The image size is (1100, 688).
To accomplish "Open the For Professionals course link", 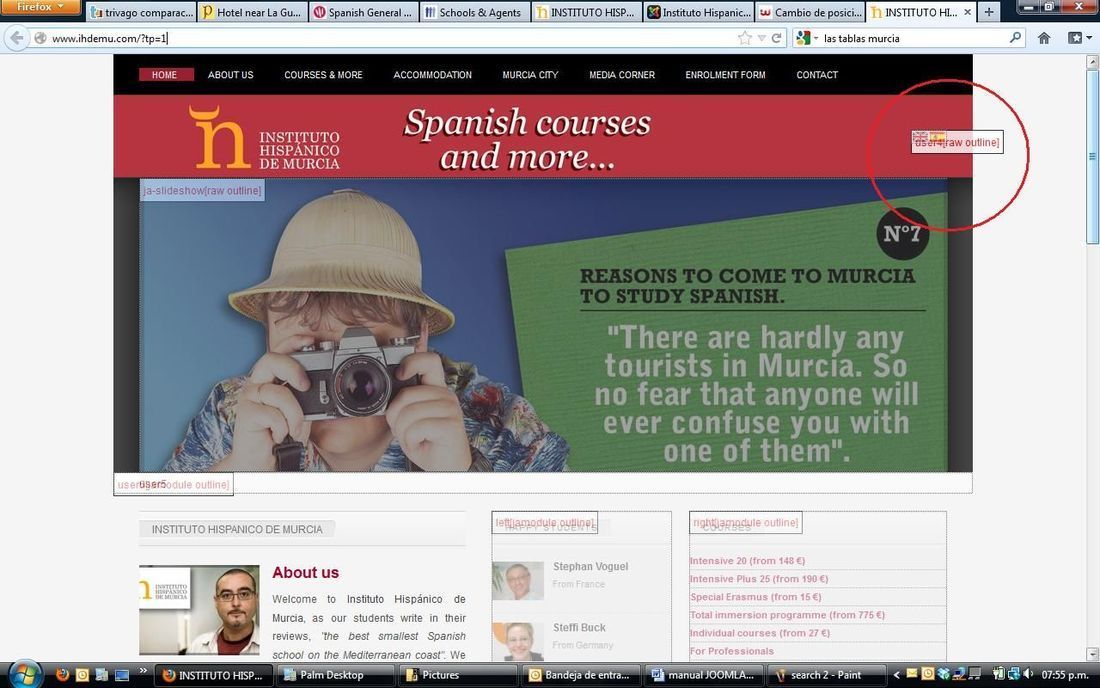I will coord(732,652).
